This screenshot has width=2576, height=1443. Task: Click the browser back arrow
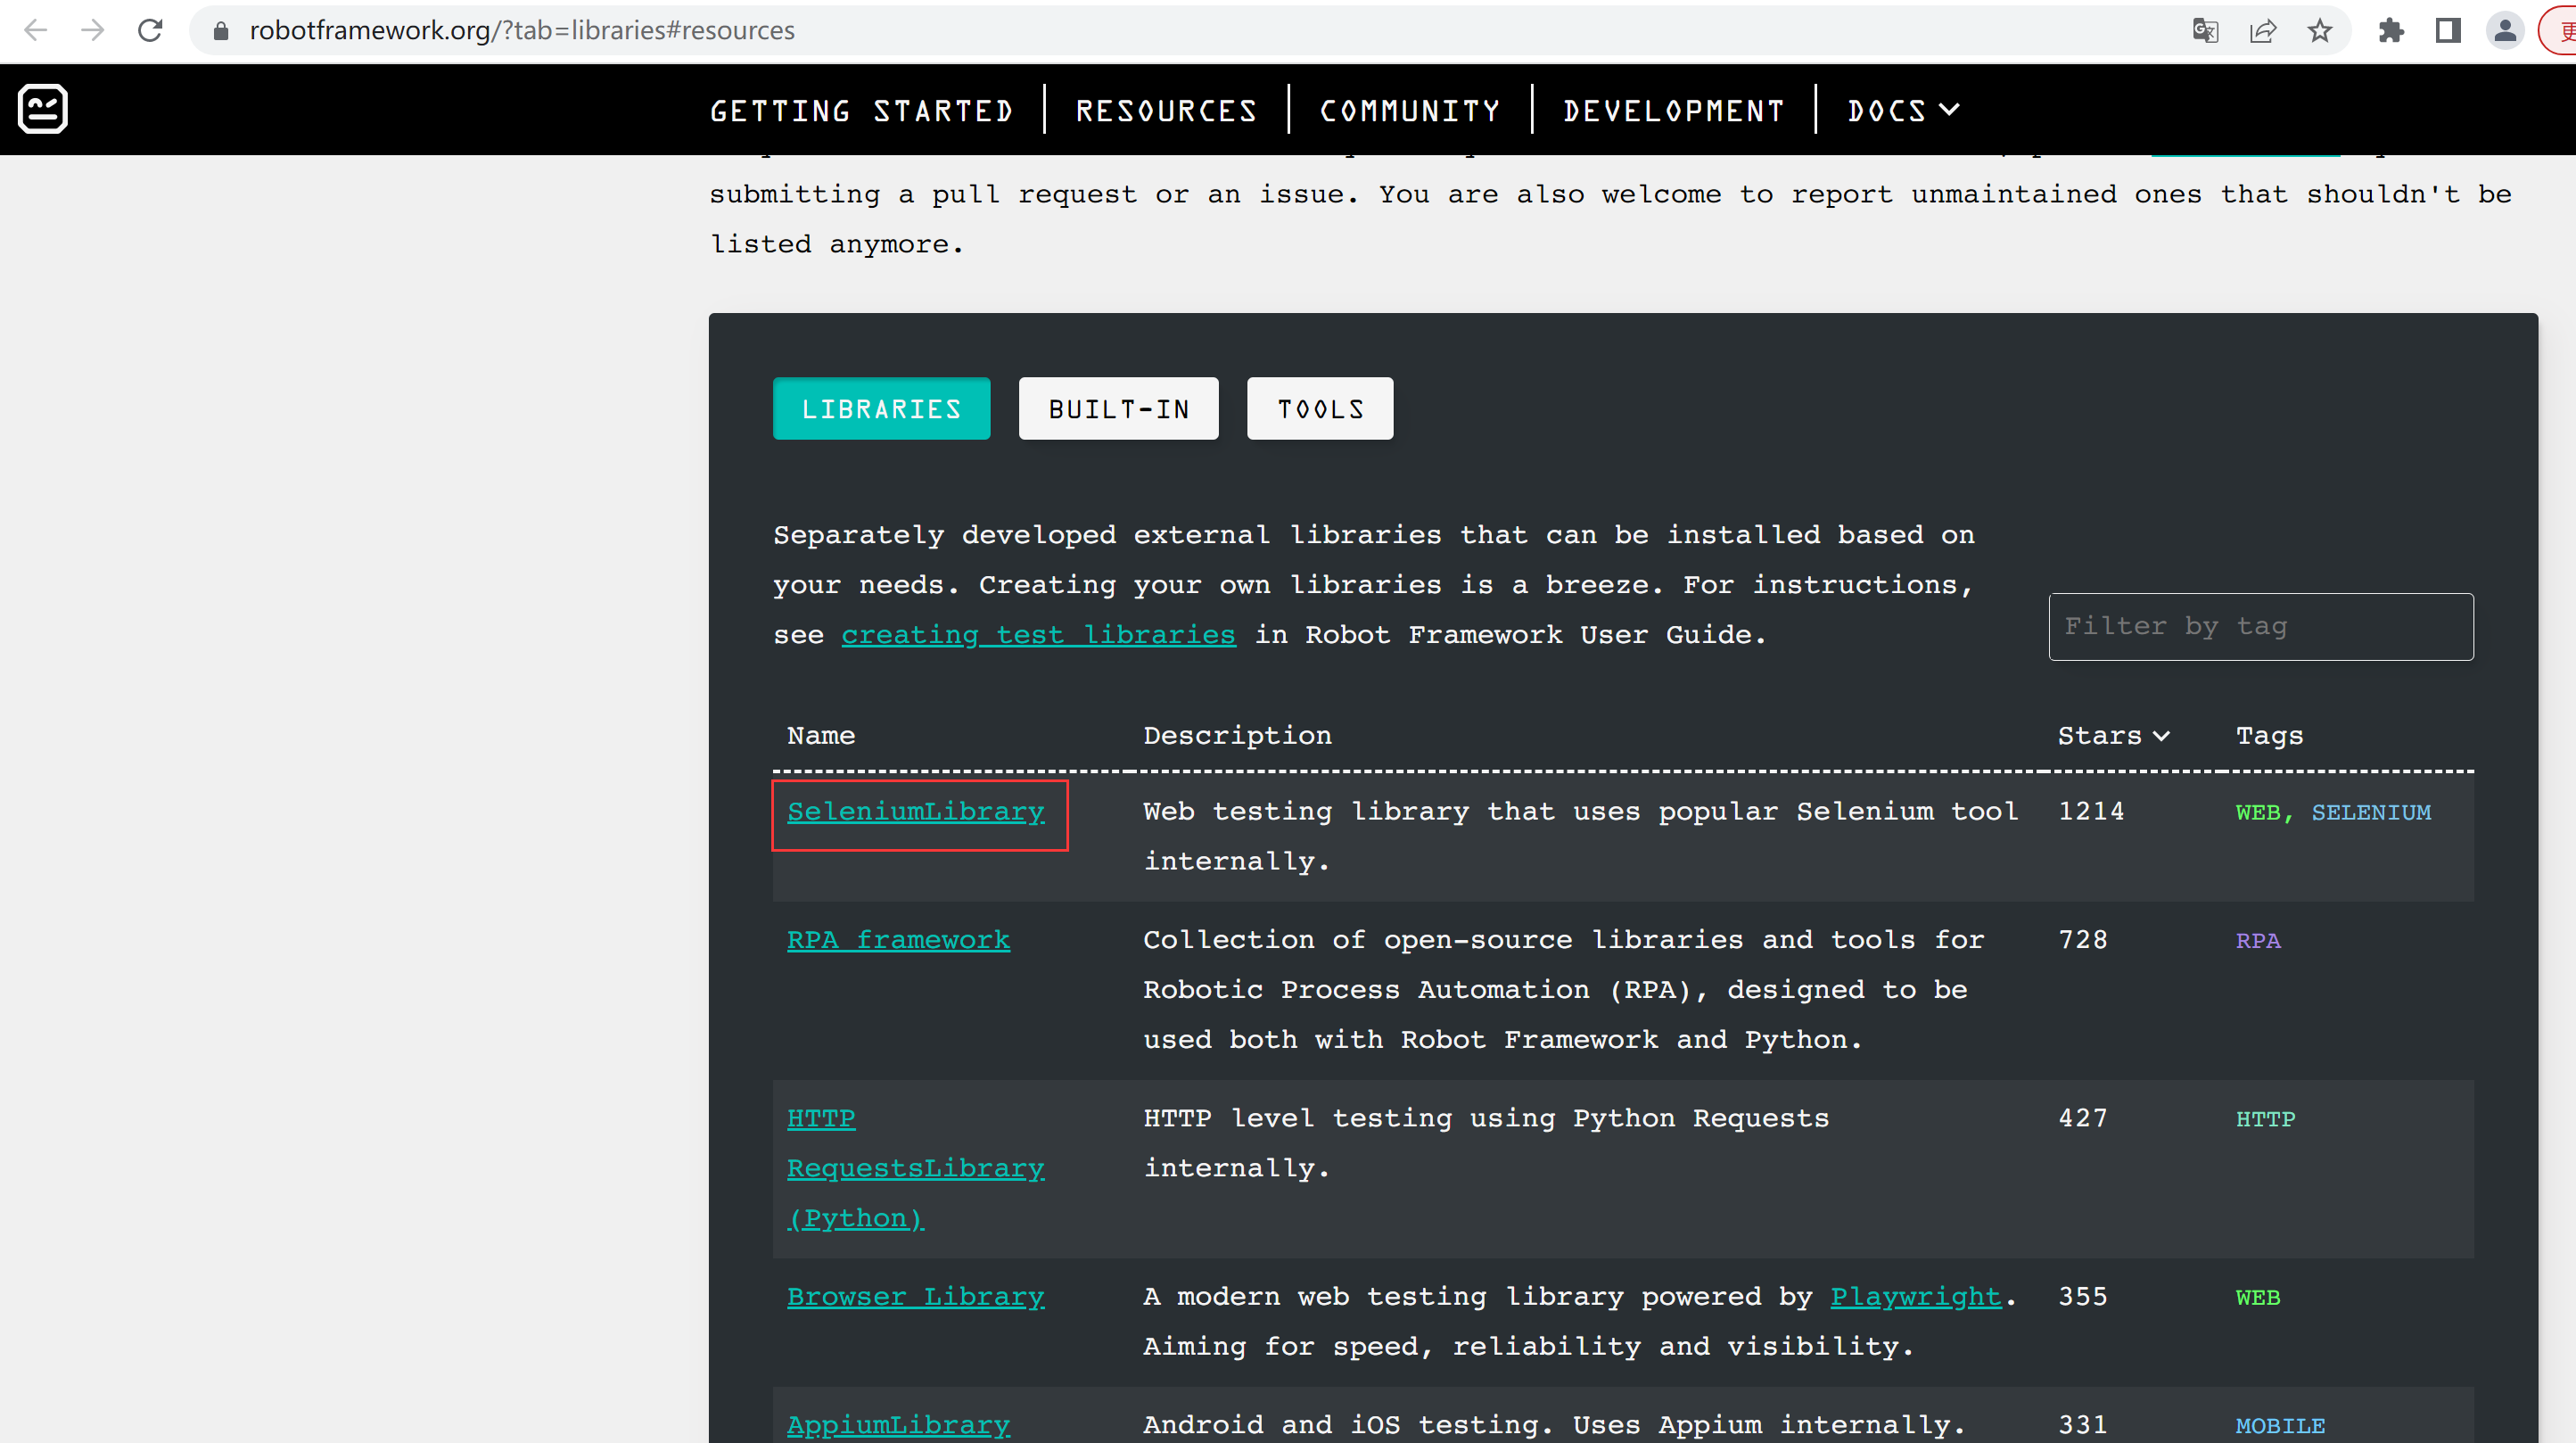click(x=36, y=30)
